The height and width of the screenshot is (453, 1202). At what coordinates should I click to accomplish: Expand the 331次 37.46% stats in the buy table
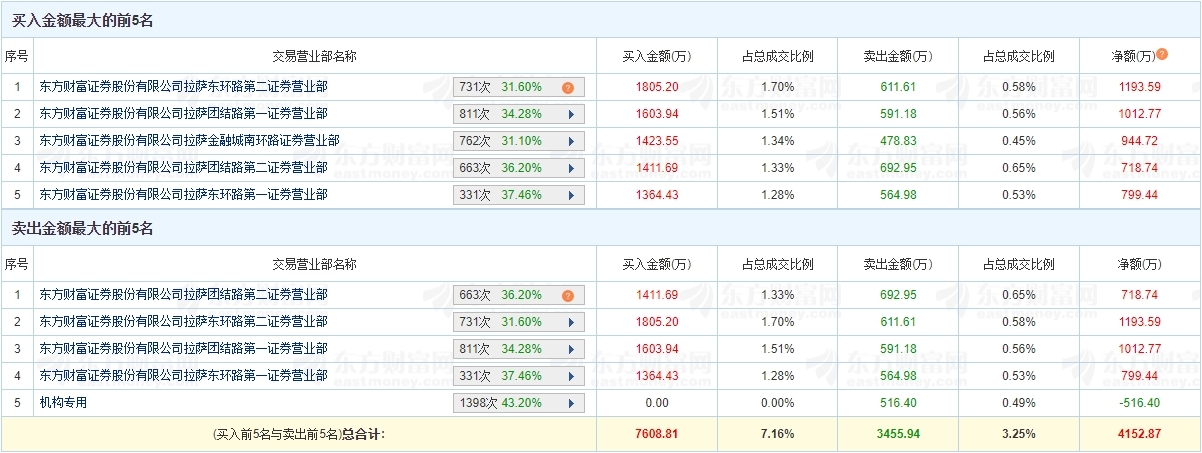[571, 195]
